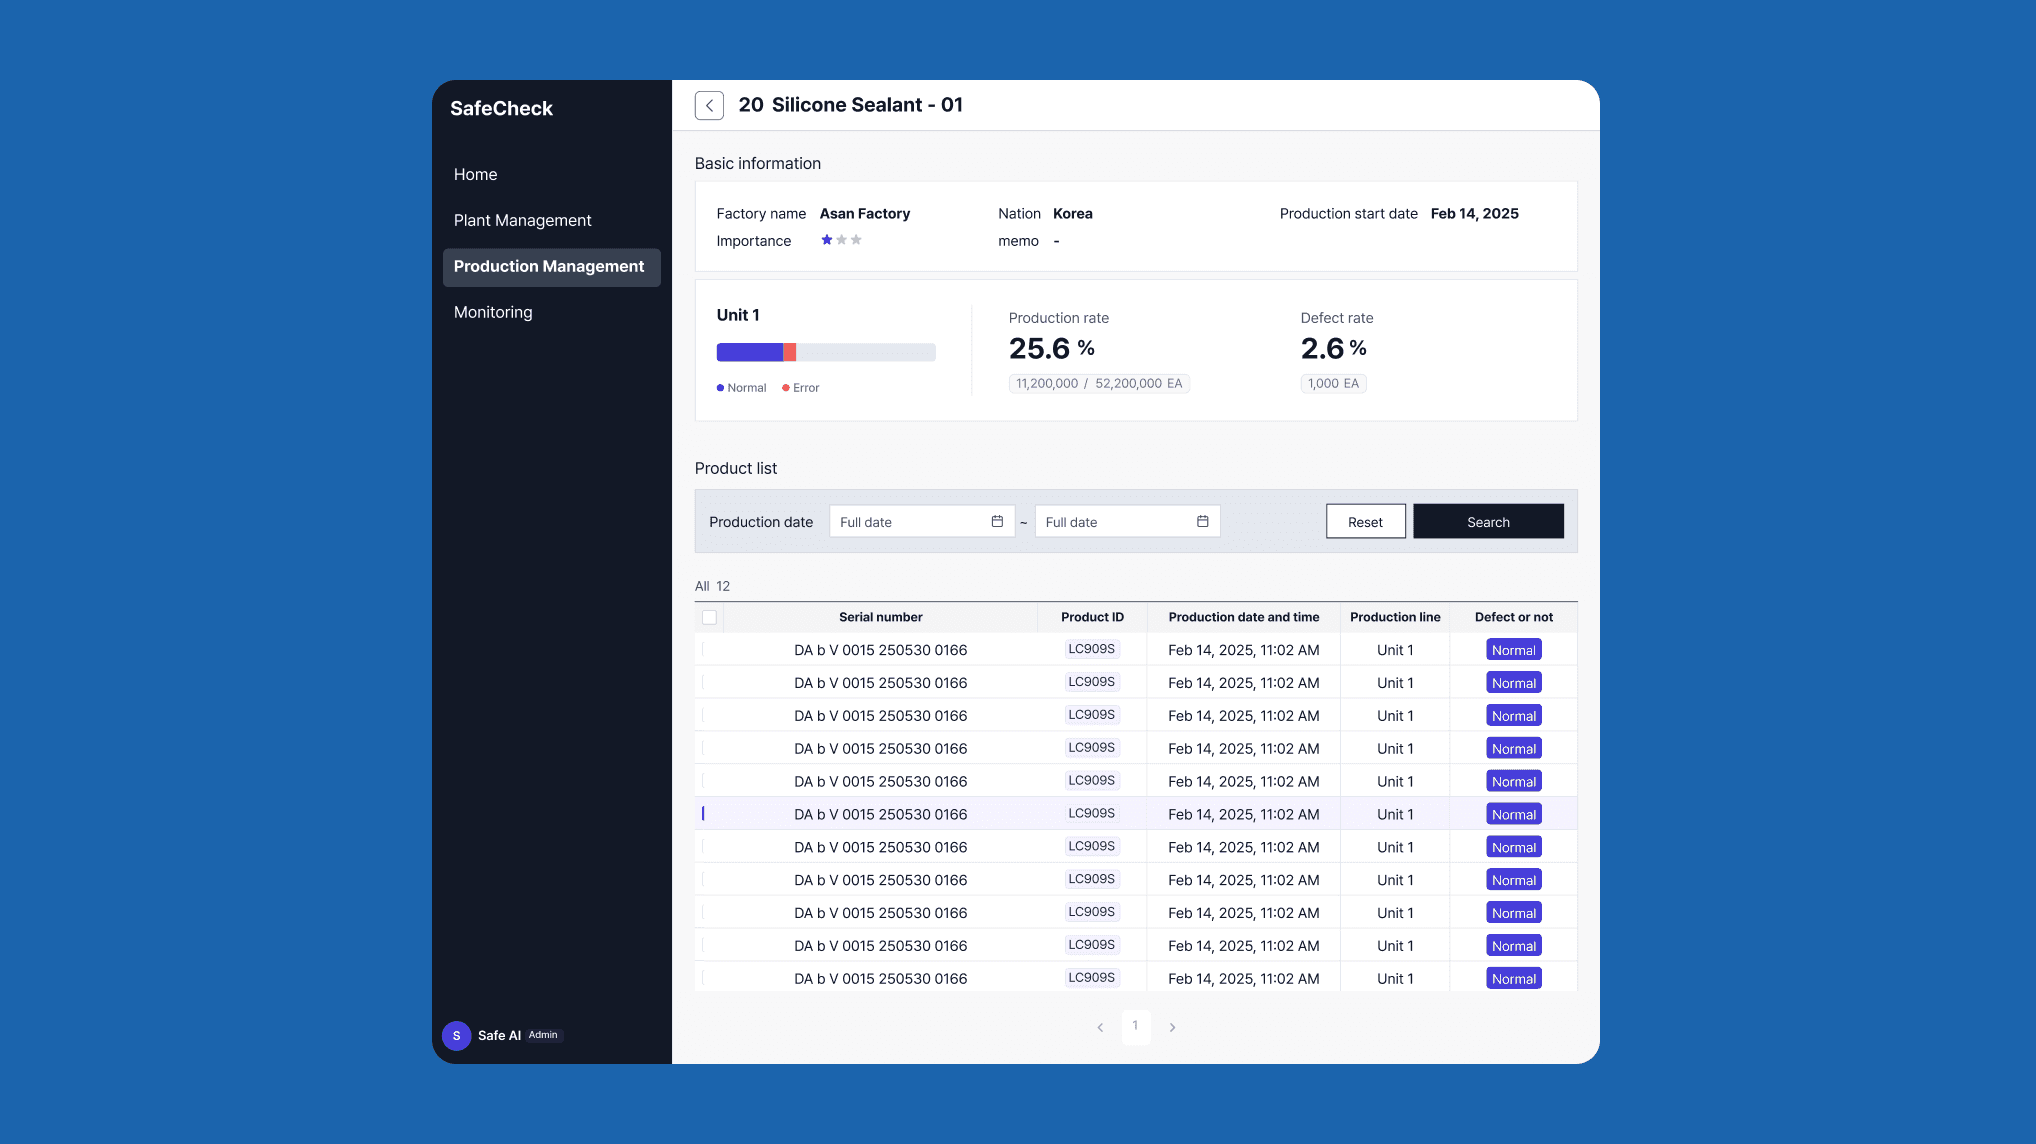This screenshot has width=2036, height=1144.
Task: Open the Monitoring section
Action: (x=493, y=312)
